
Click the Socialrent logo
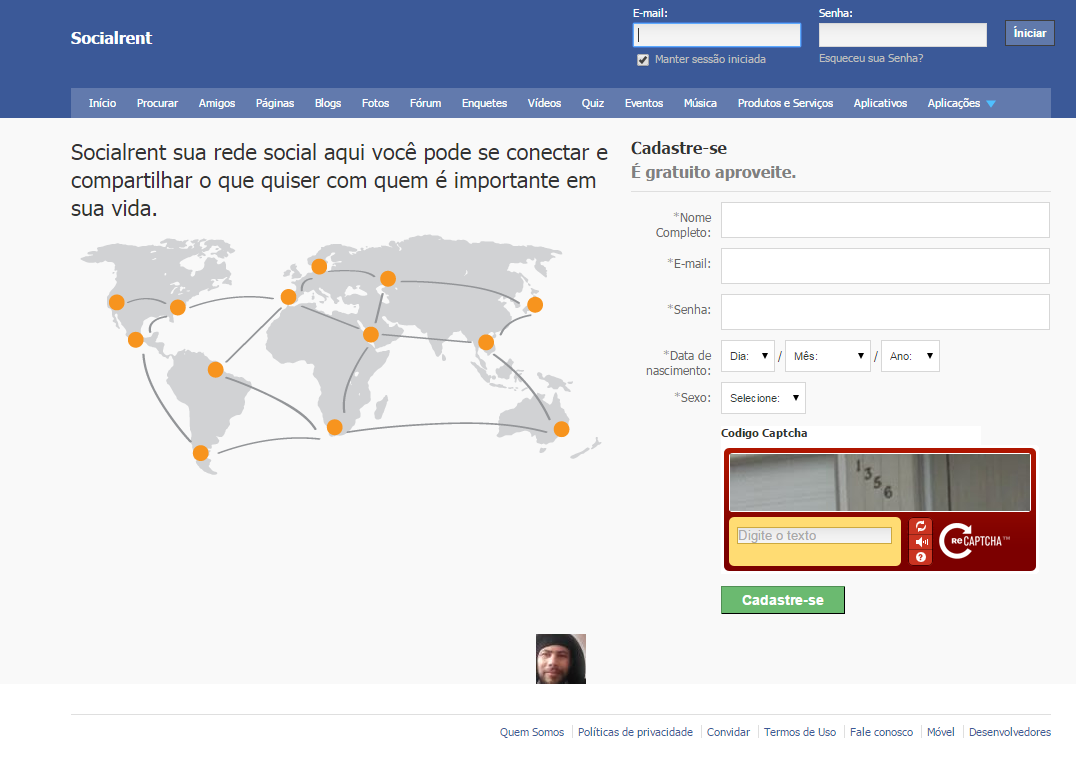coord(111,38)
